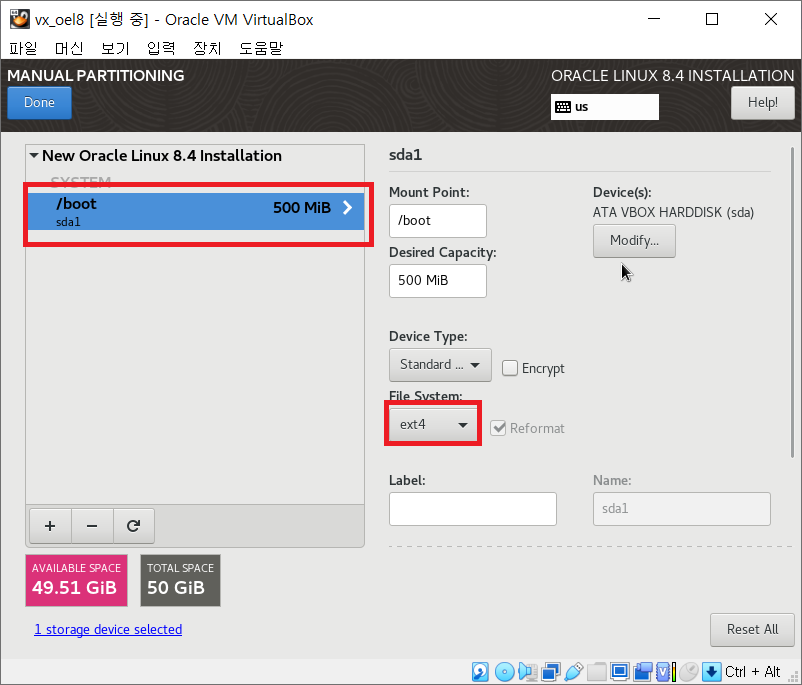Open the File System ext4 dropdown
This screenshot has height=685, width=802.
[433, 425]
